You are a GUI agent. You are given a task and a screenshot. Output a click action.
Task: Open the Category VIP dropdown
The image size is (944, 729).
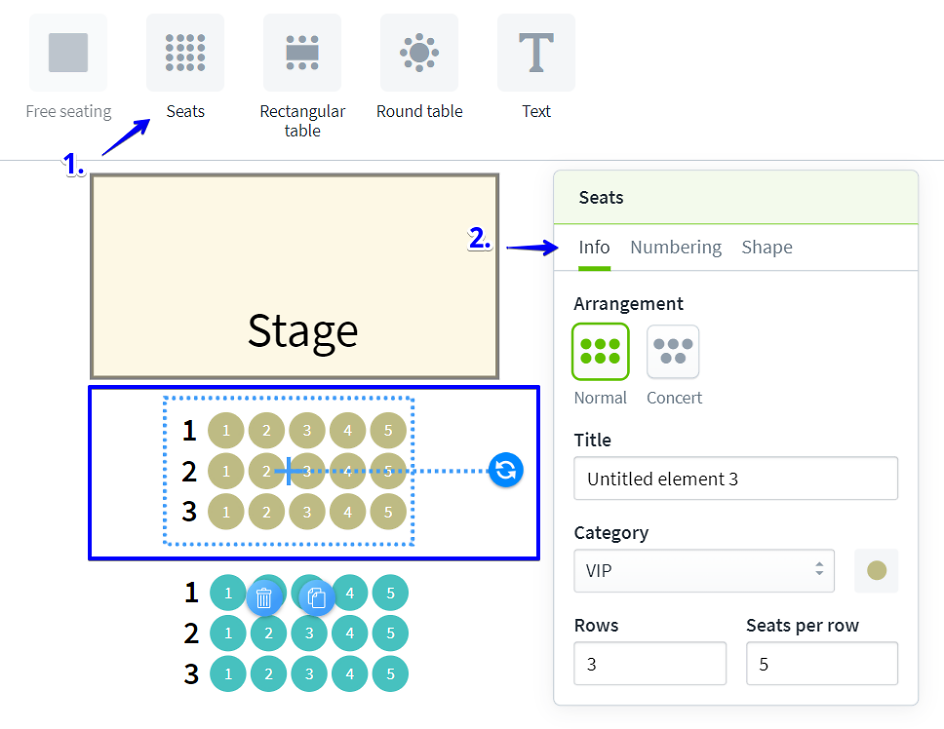pyautogui.click(x=704, y=570)
